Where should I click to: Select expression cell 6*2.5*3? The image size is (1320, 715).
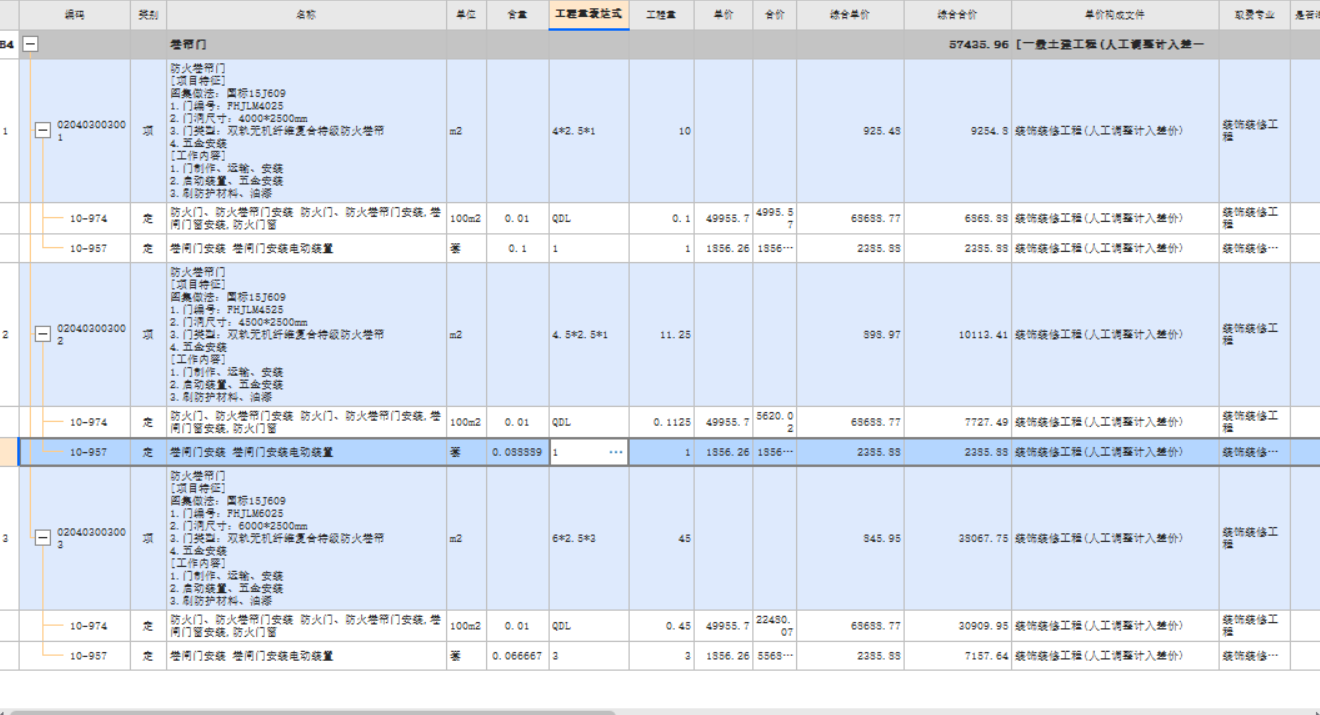[x=589, y=539]
